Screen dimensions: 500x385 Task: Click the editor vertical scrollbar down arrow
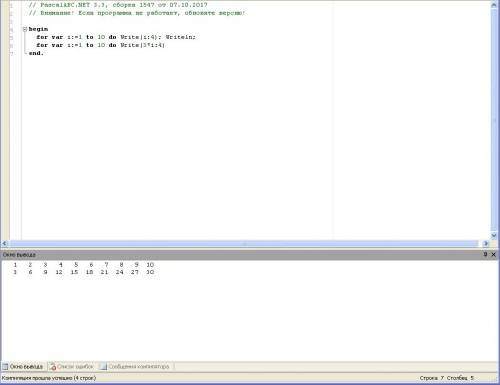[494, 235]
